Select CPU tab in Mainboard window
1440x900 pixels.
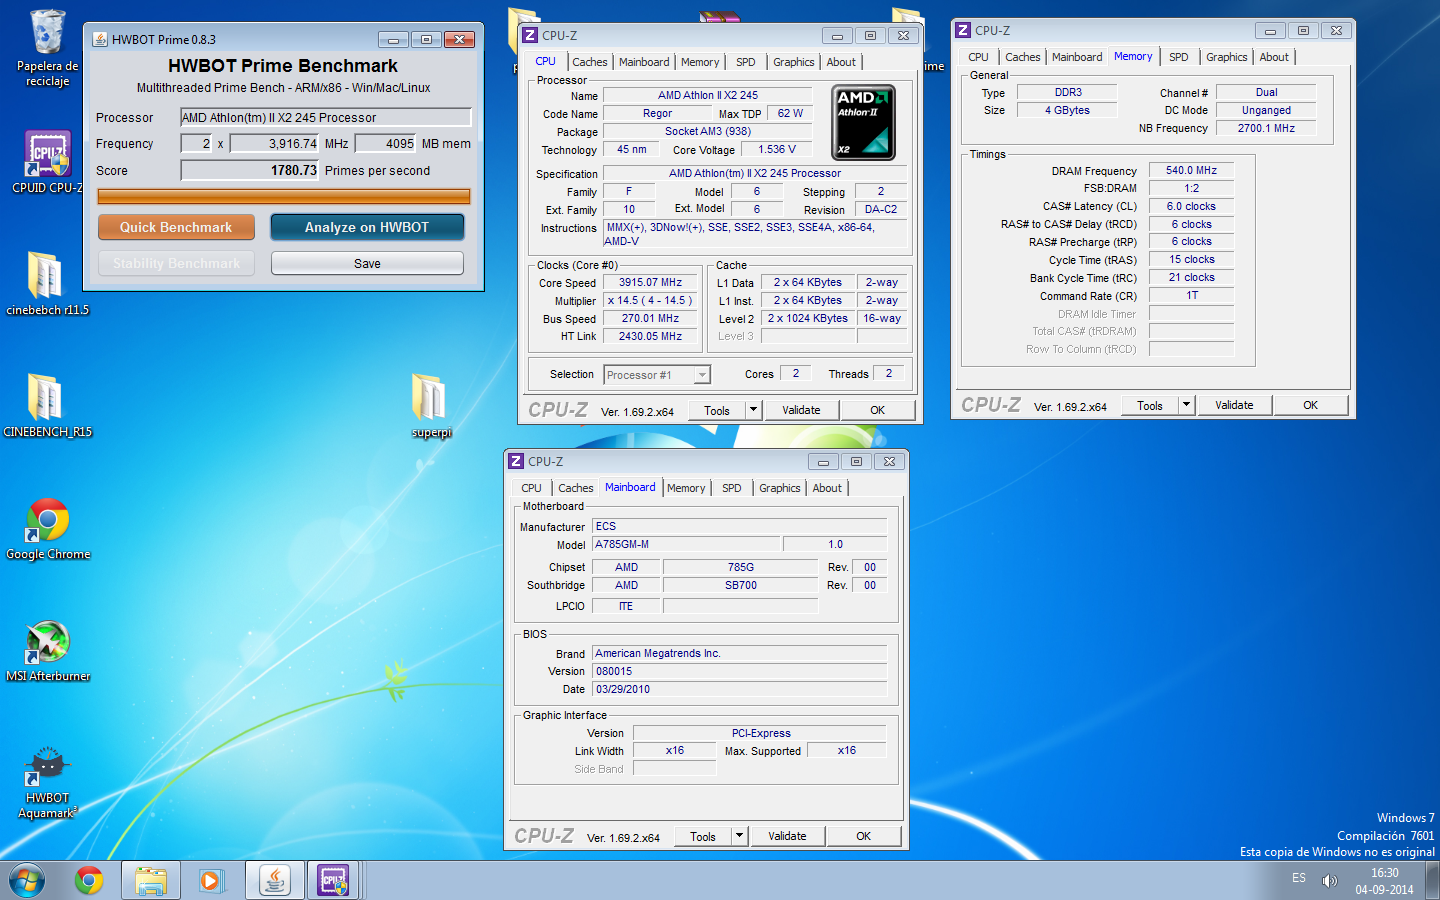point(531,488)
